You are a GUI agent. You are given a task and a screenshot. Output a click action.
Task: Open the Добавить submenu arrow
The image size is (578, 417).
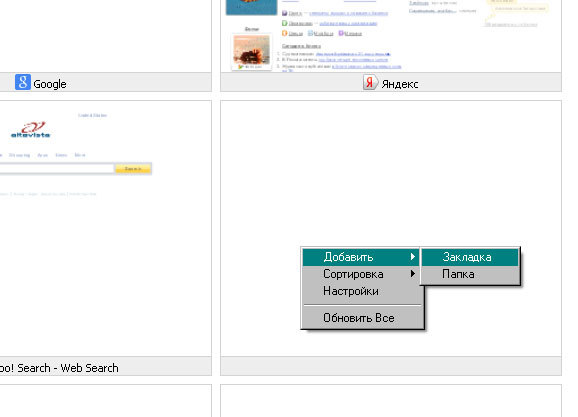(x=413, y=257)
